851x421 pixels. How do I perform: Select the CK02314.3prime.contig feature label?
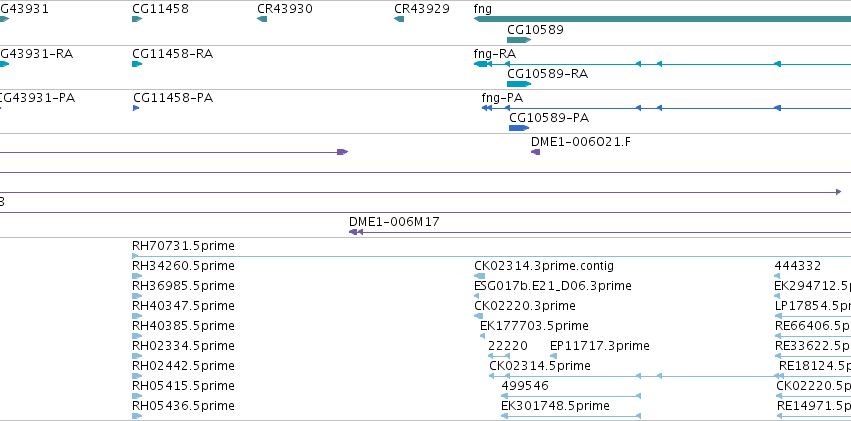[x=544, y=266]
